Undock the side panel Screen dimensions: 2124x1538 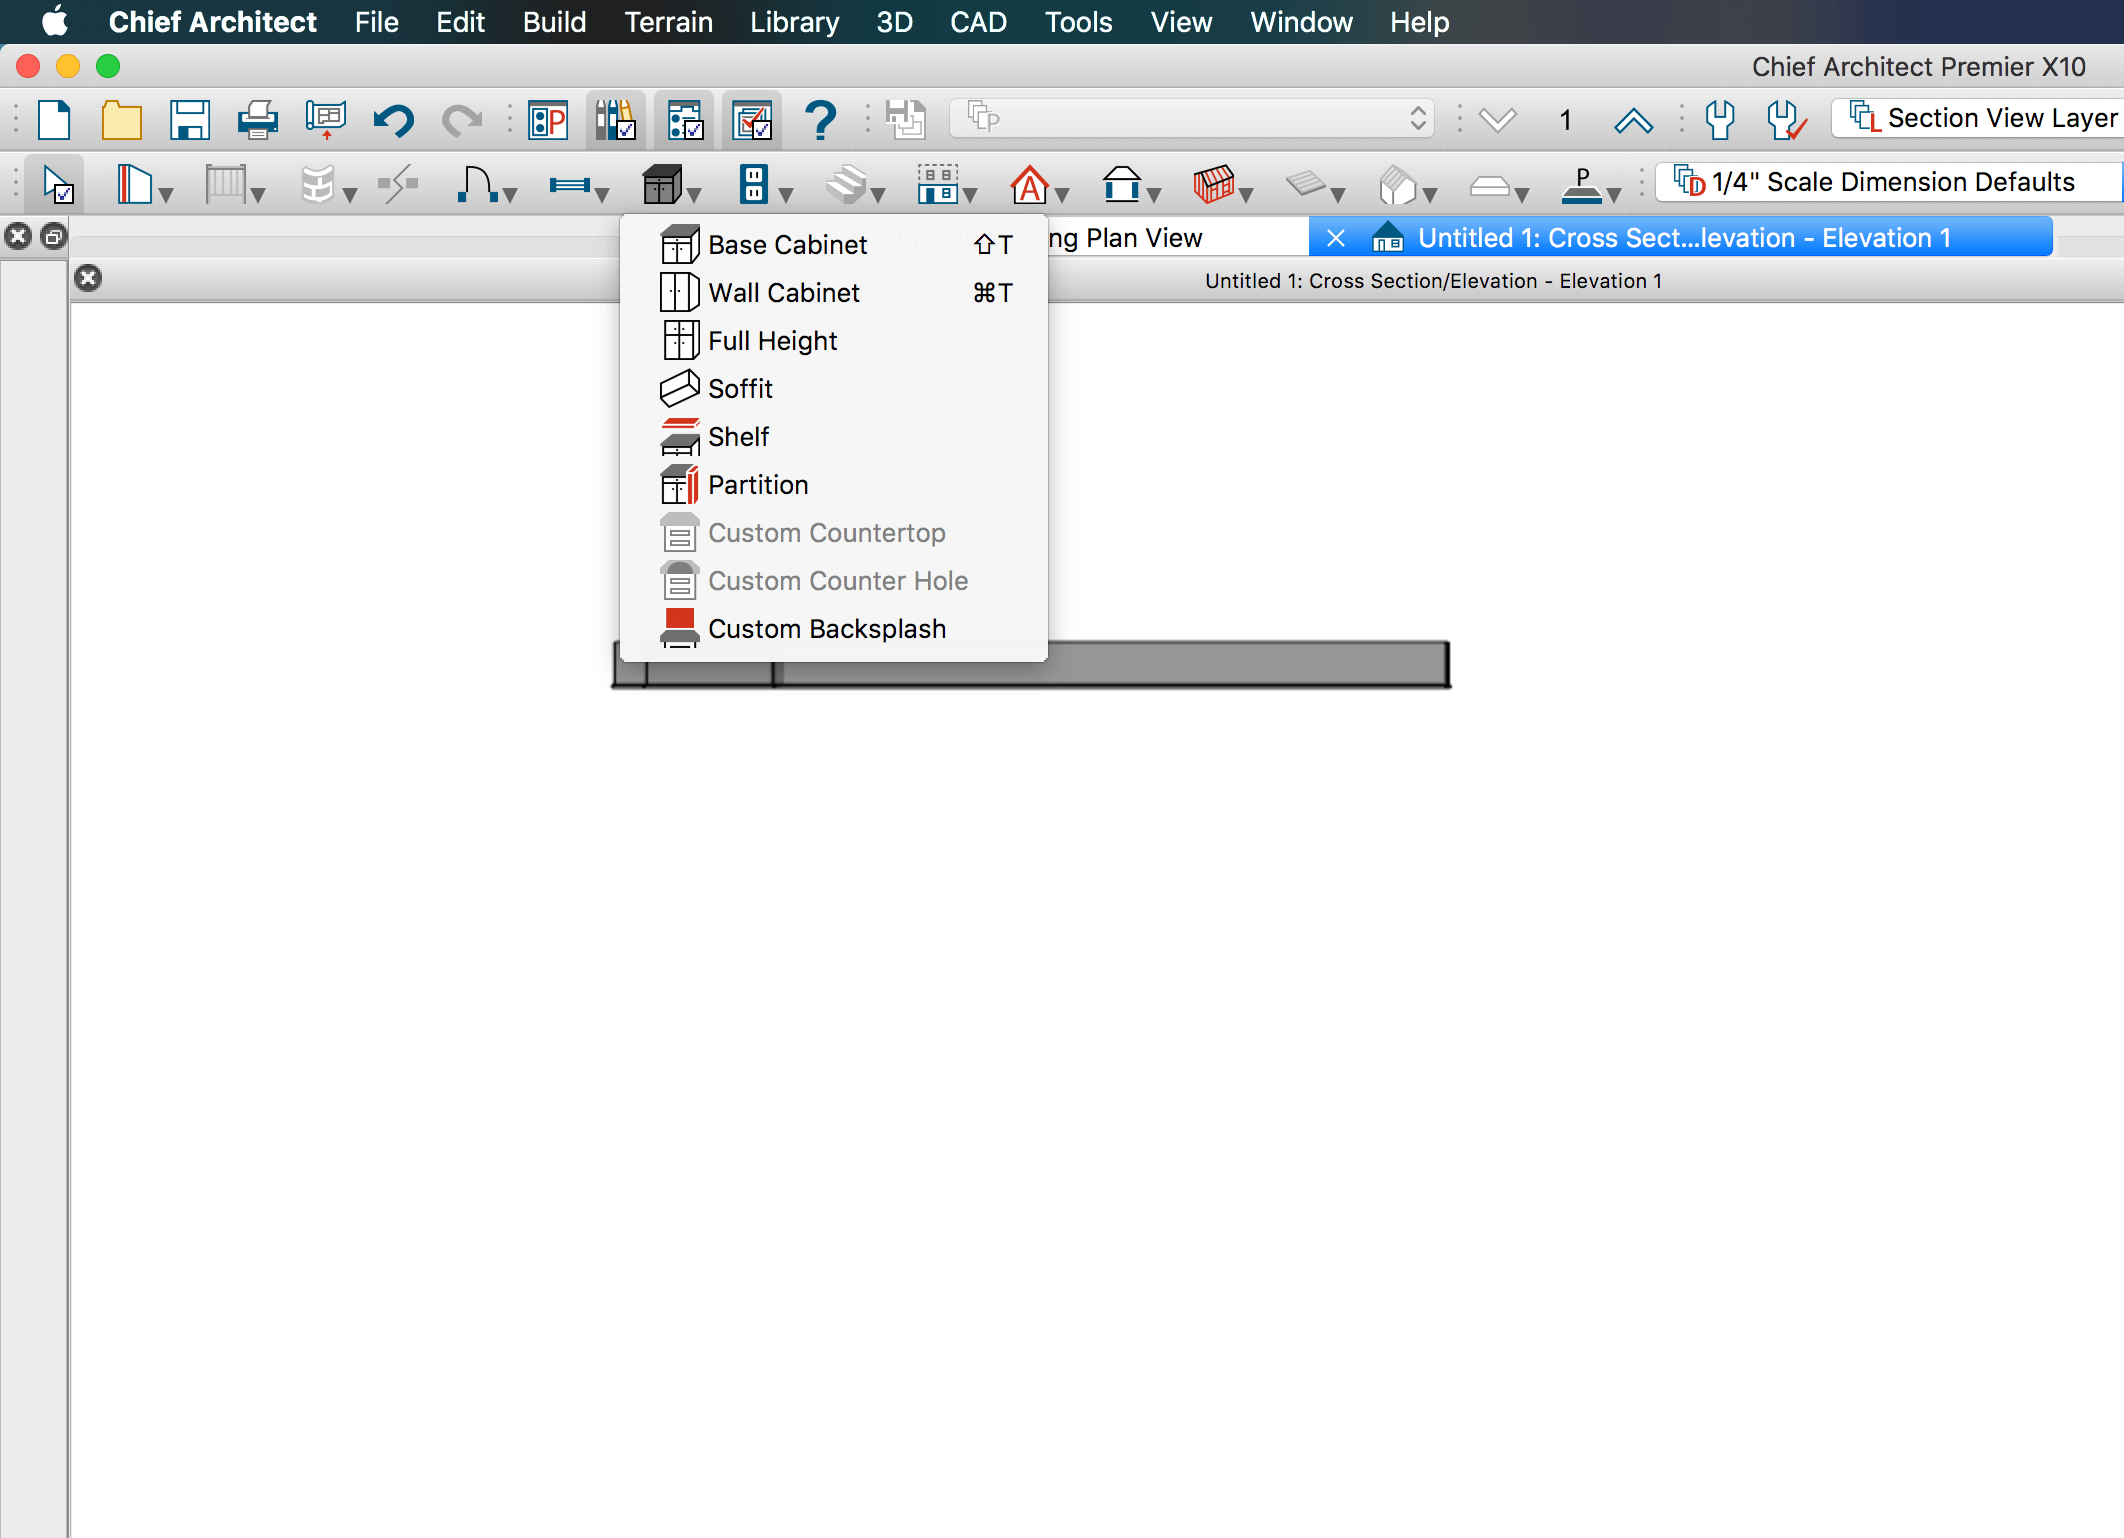[54, 237]
